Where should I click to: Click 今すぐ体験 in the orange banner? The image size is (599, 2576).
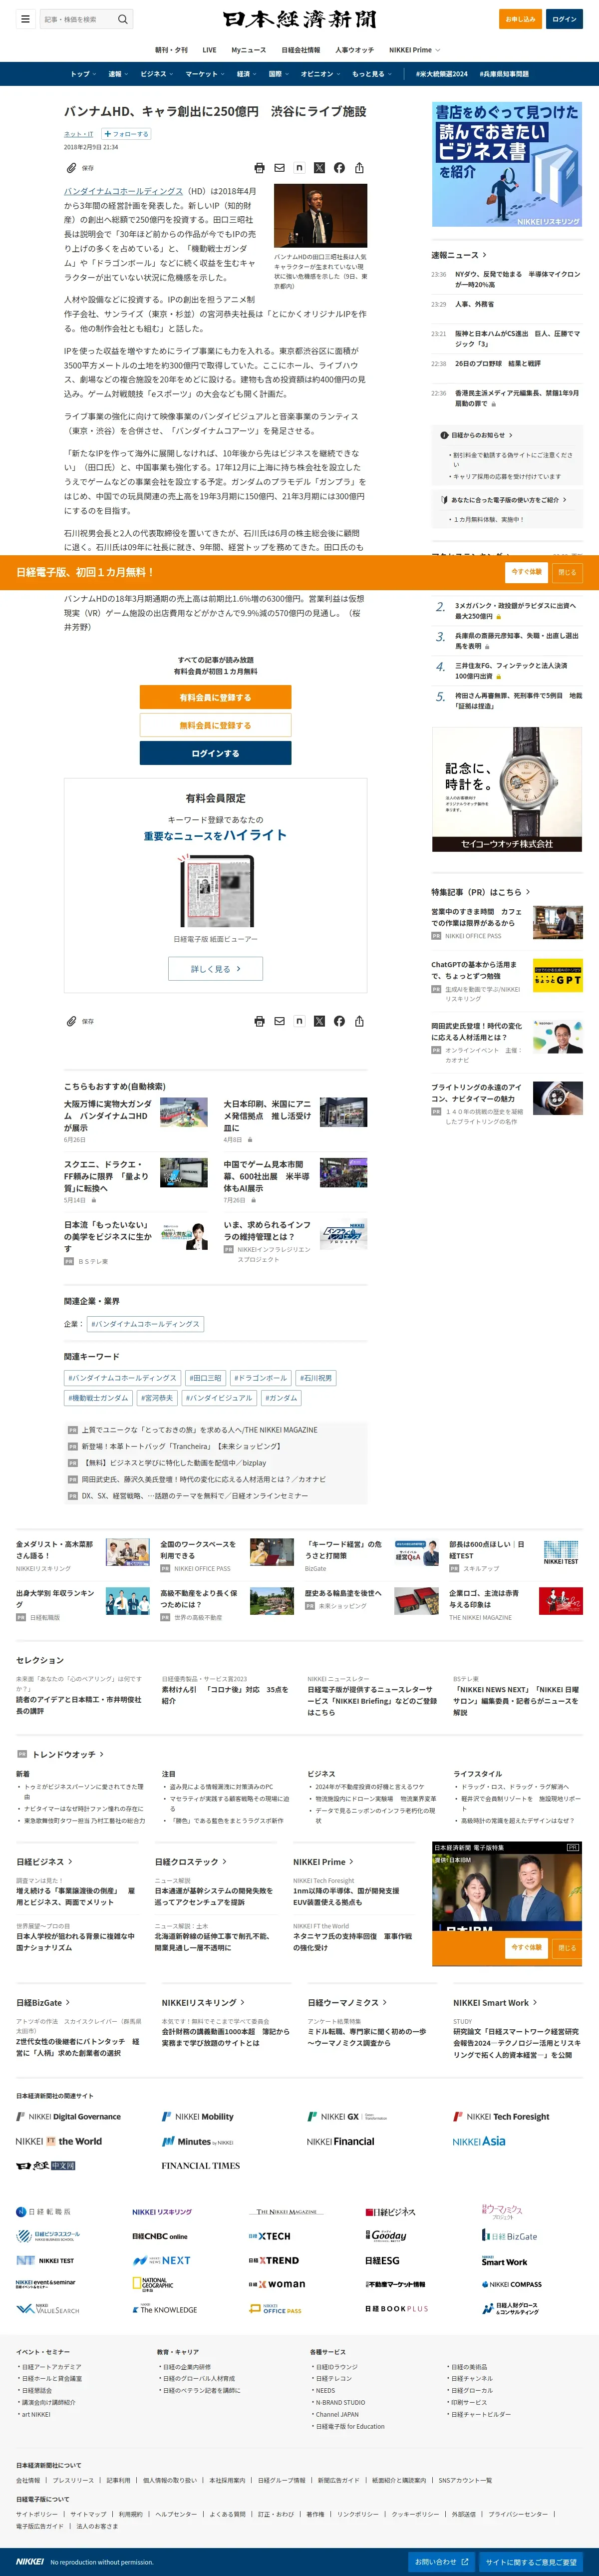click(526, 572)
